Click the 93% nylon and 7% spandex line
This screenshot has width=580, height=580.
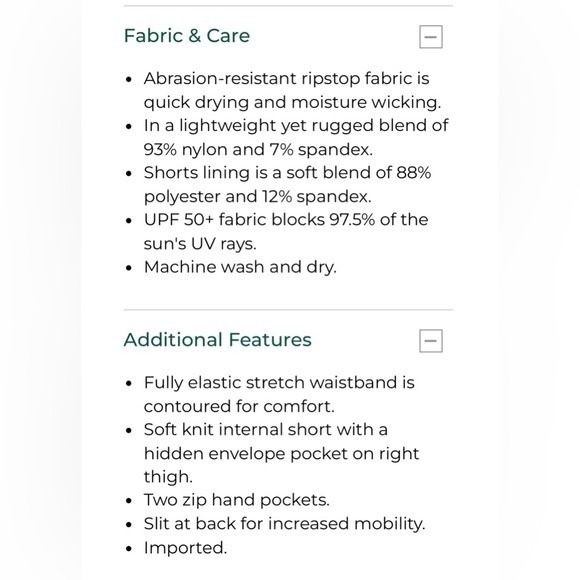click(x=258, y=149)
